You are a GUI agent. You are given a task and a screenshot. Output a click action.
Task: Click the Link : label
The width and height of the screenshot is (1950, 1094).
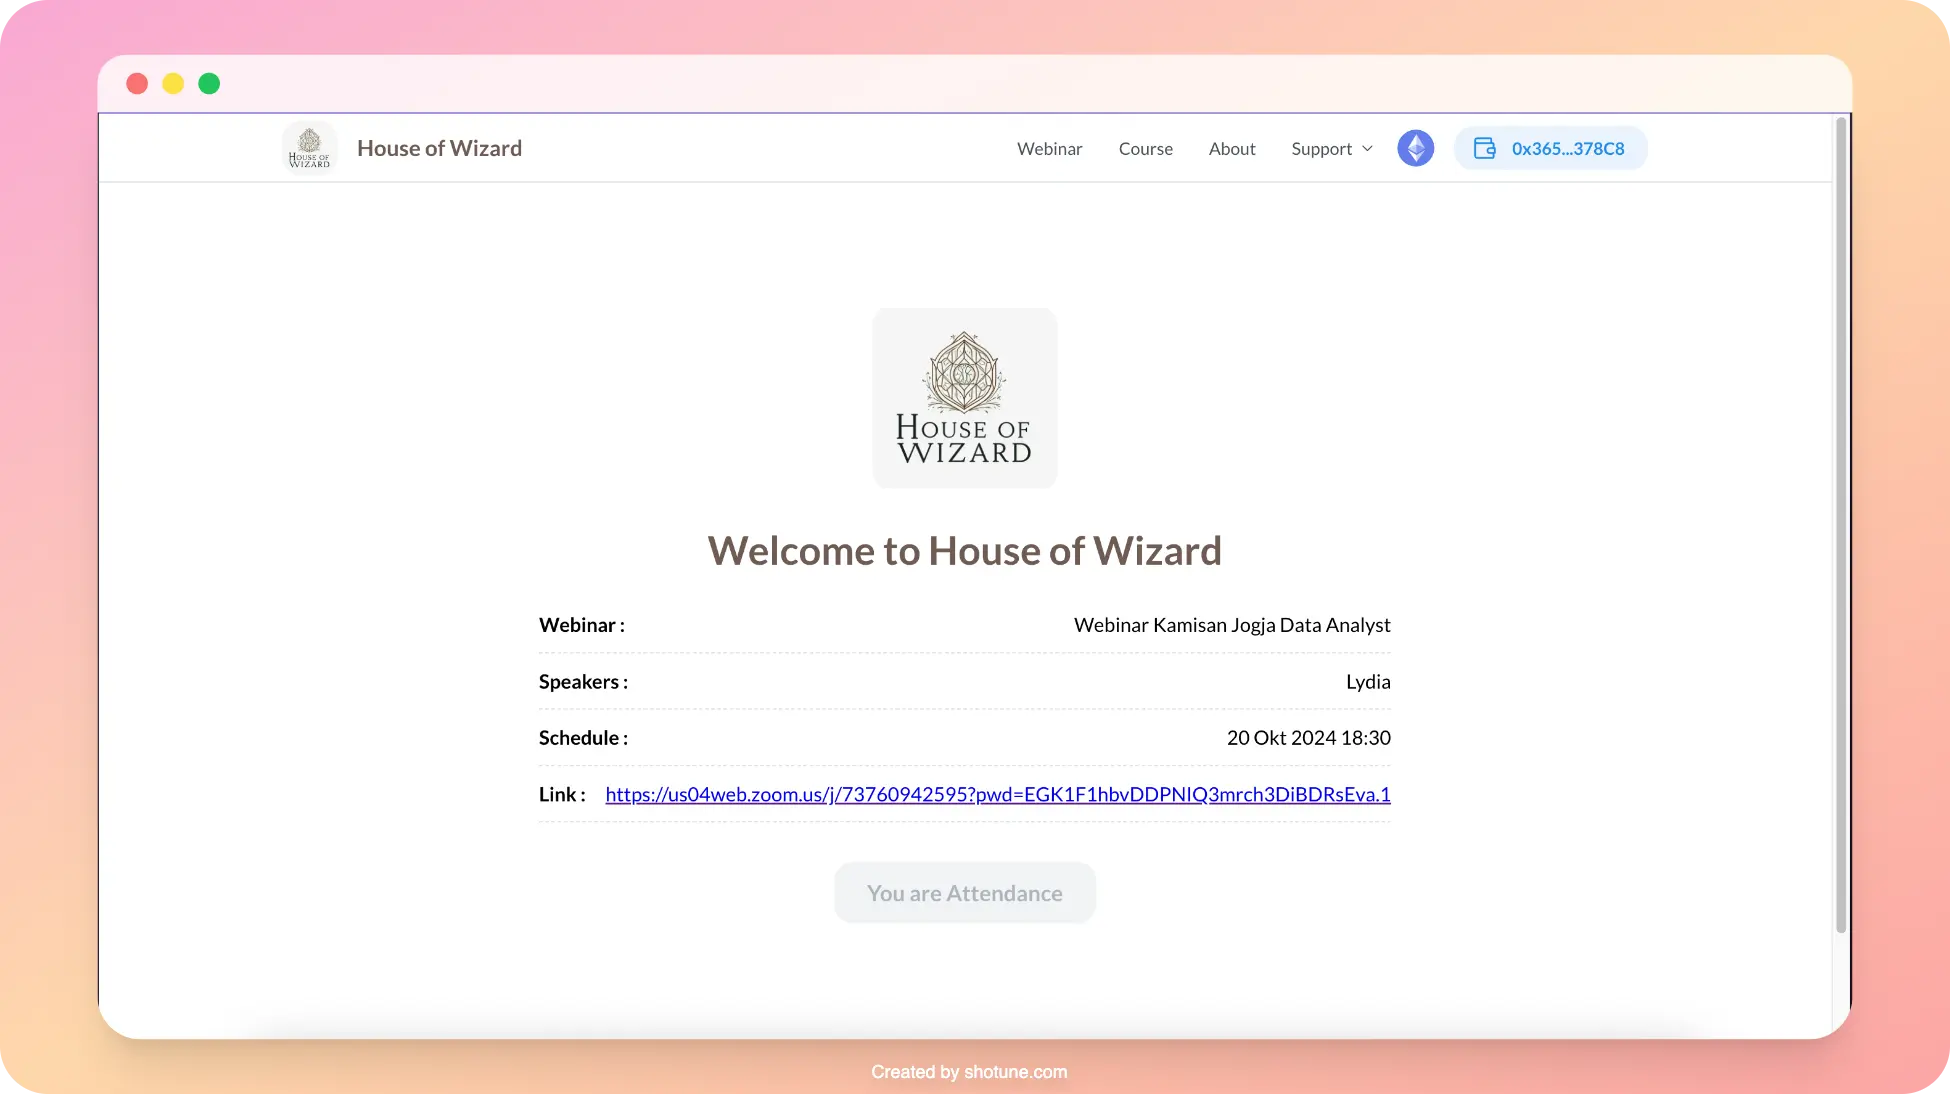point(562,794)
